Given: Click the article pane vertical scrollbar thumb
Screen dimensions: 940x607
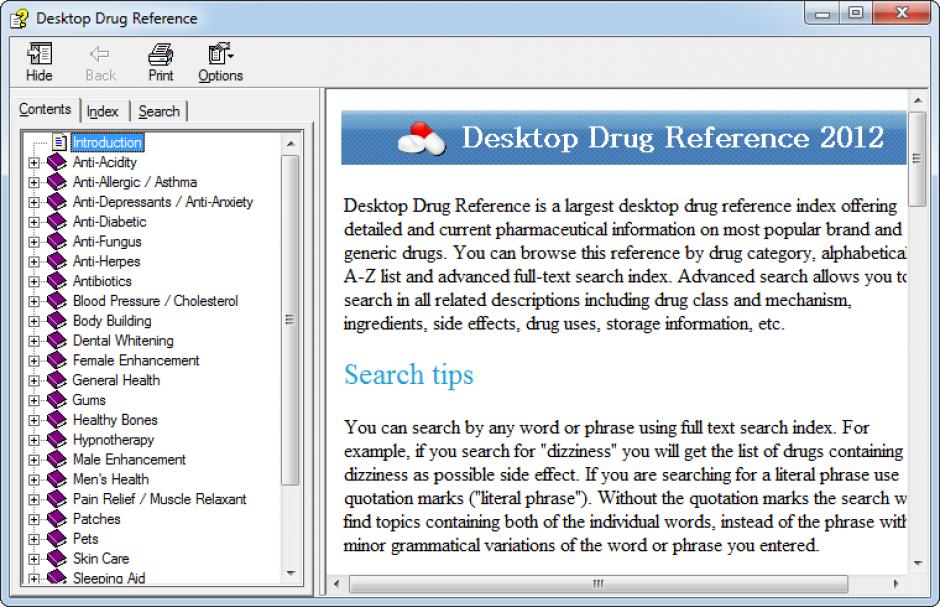Looking at the screenshot, I should (917, 158).
